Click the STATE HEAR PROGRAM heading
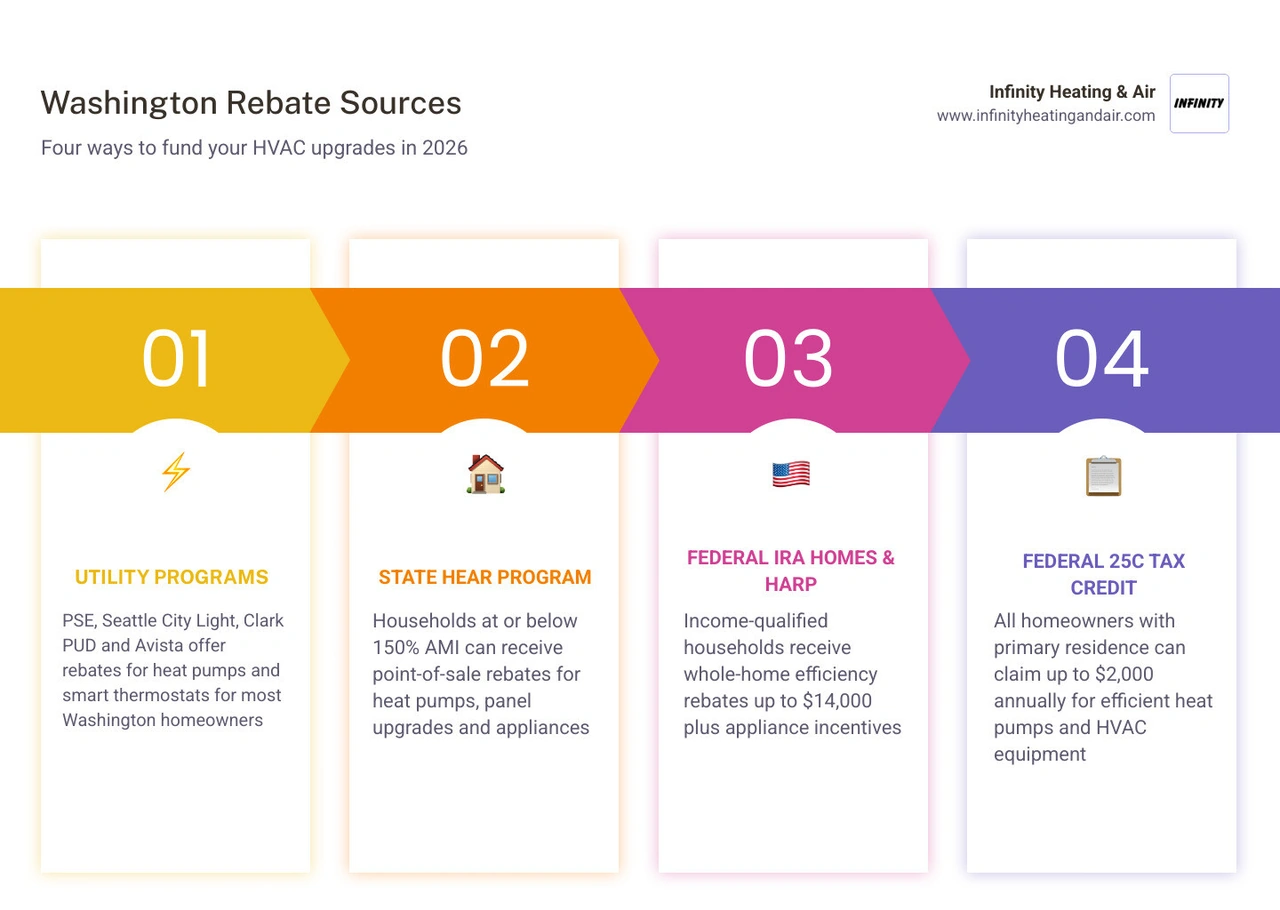This screenshot has height=910, width=1280. click(485, 577)
